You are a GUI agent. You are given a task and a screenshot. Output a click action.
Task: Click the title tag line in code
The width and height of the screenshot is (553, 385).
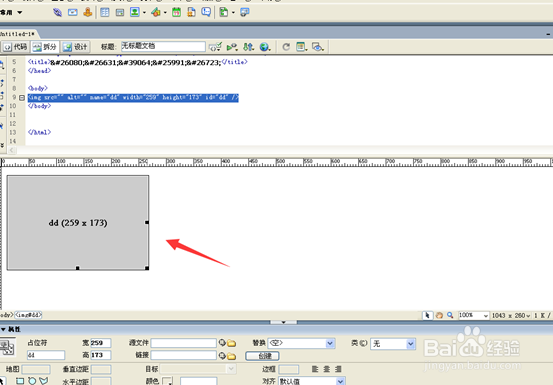tap(138, 62)
